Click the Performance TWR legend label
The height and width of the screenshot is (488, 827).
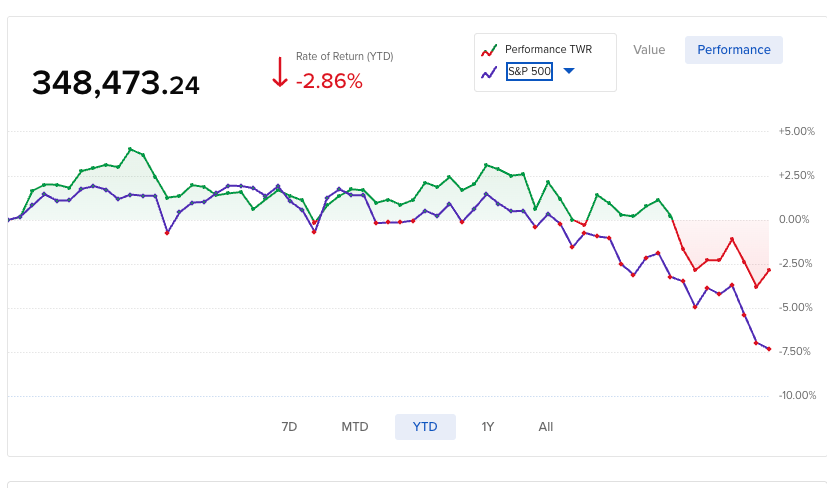(x=548, y=50)
